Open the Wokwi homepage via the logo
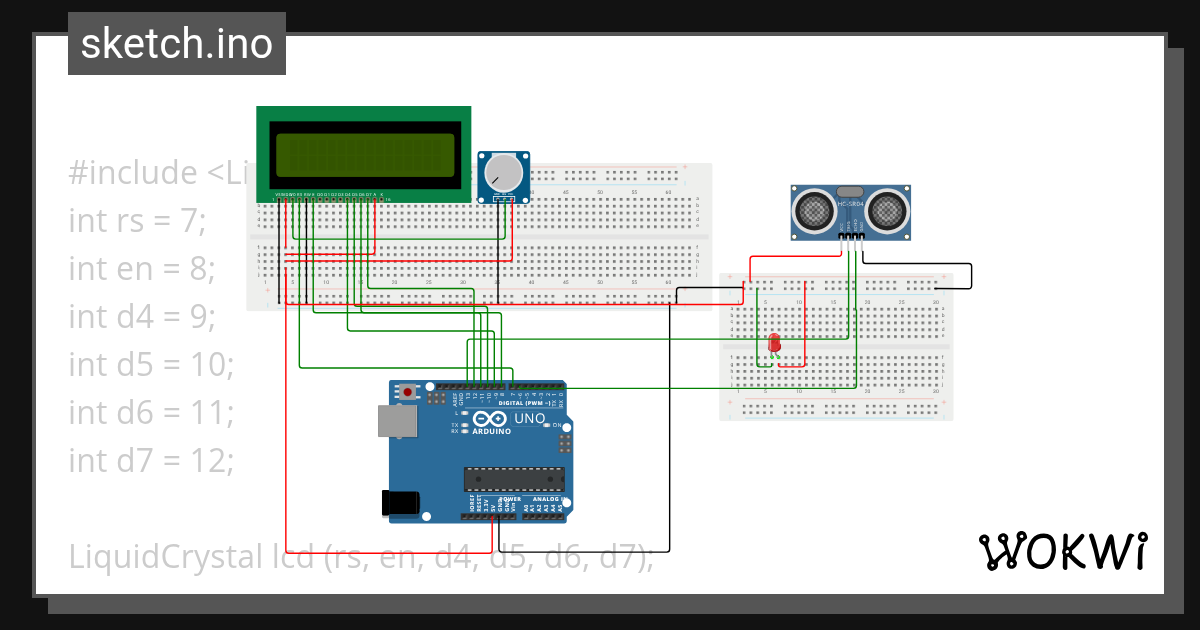 point(1064,551)
